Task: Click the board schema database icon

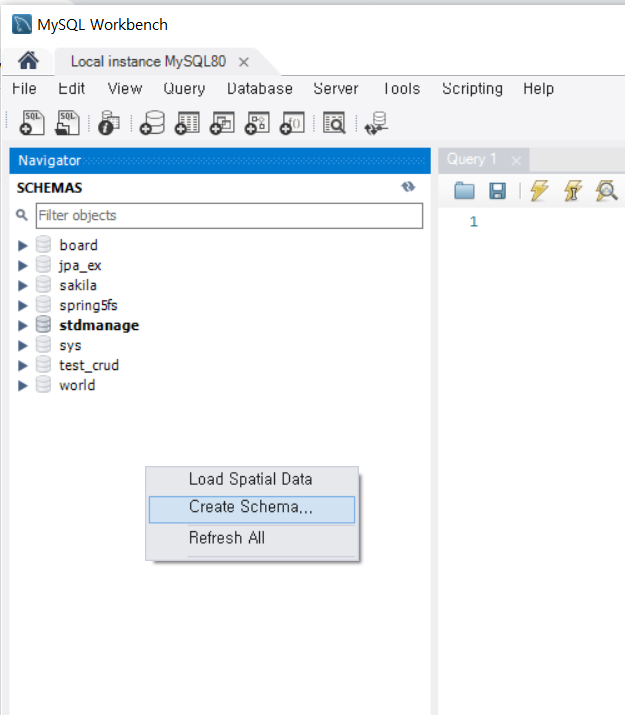Action: [43, 244]
